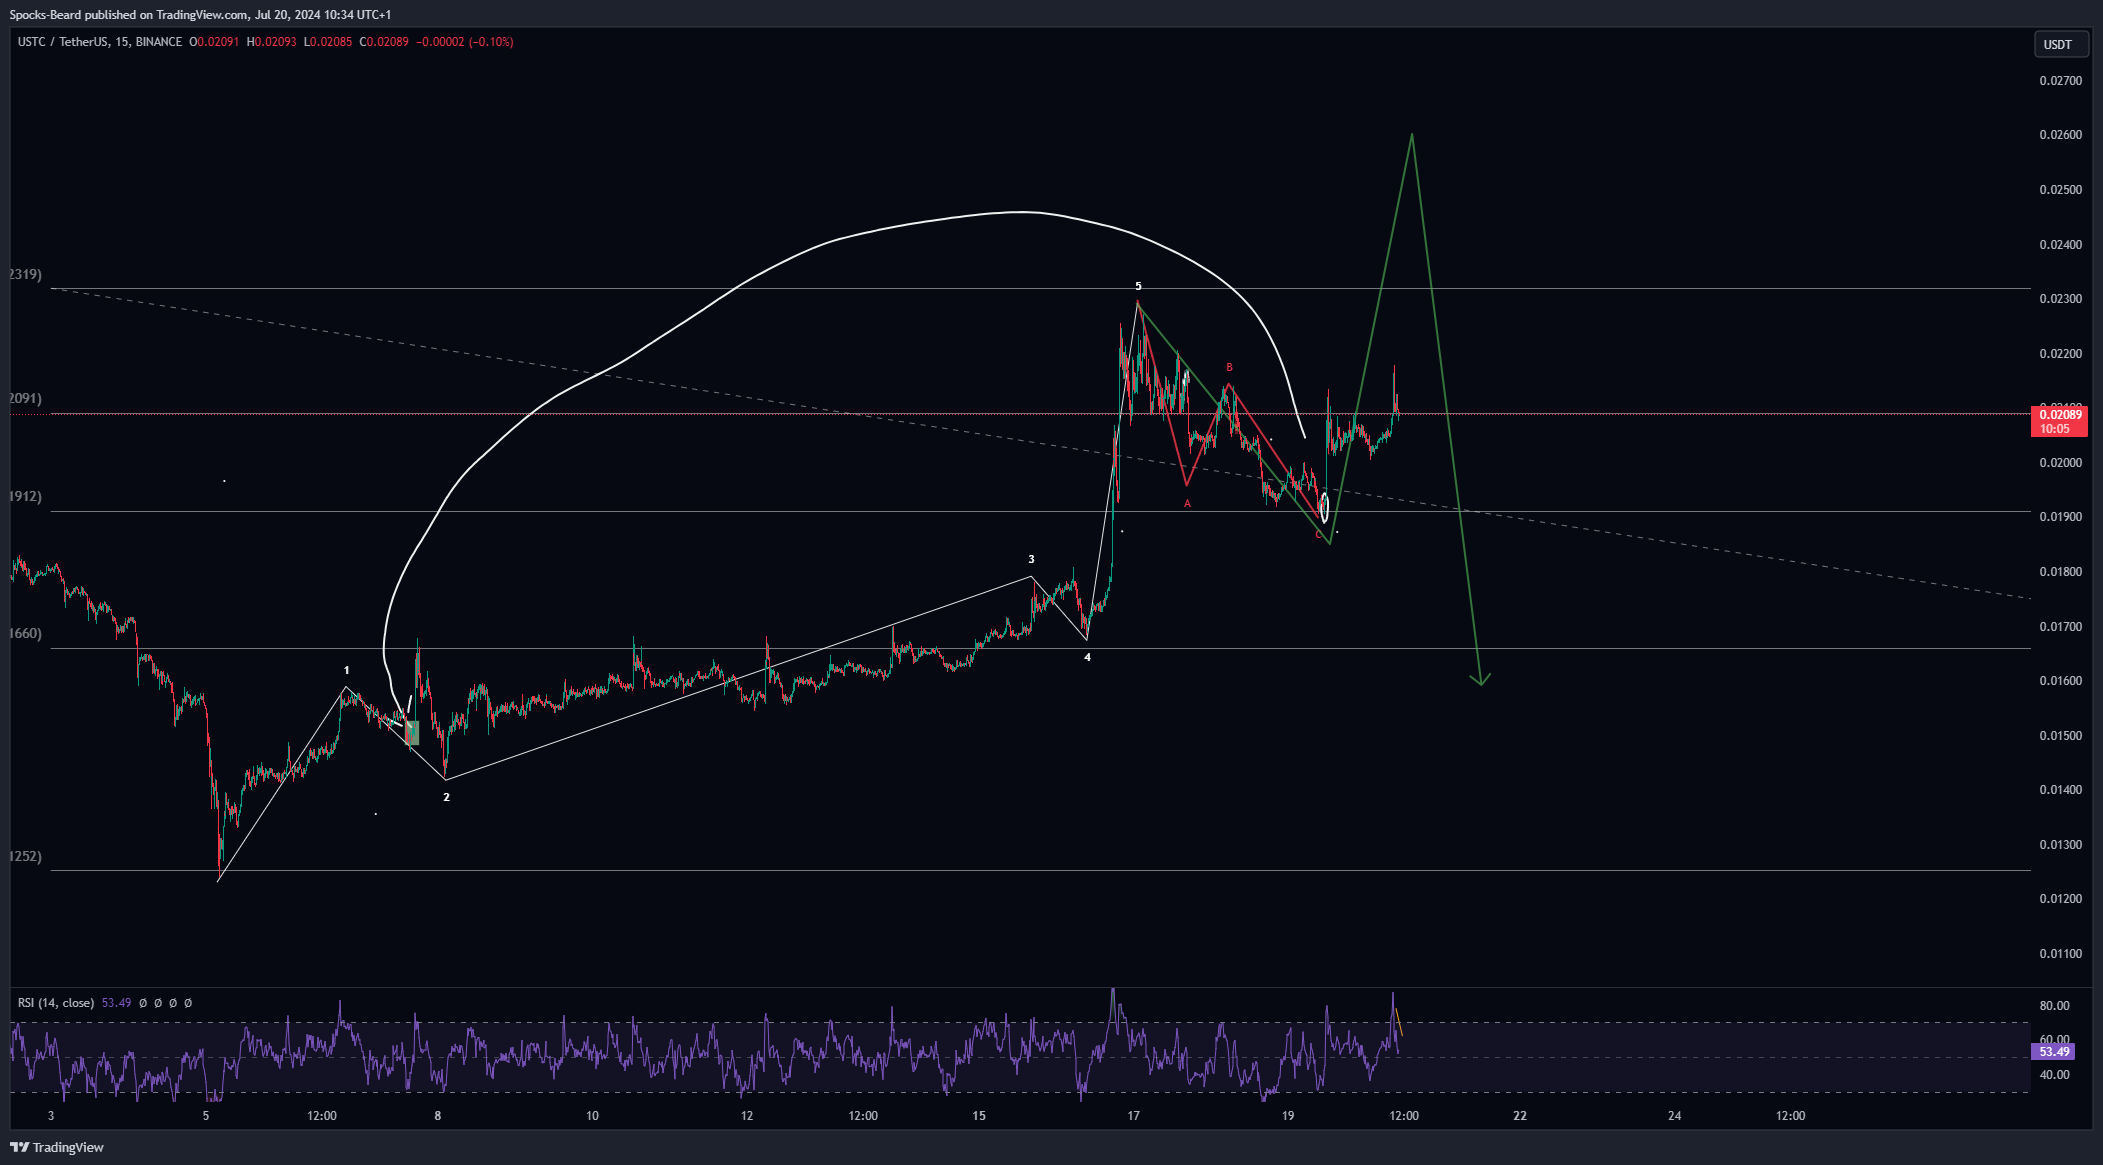Viewport: 2103px width, 1165px height.
Task: Click the red corrective wave label B
Action: 1229,368
